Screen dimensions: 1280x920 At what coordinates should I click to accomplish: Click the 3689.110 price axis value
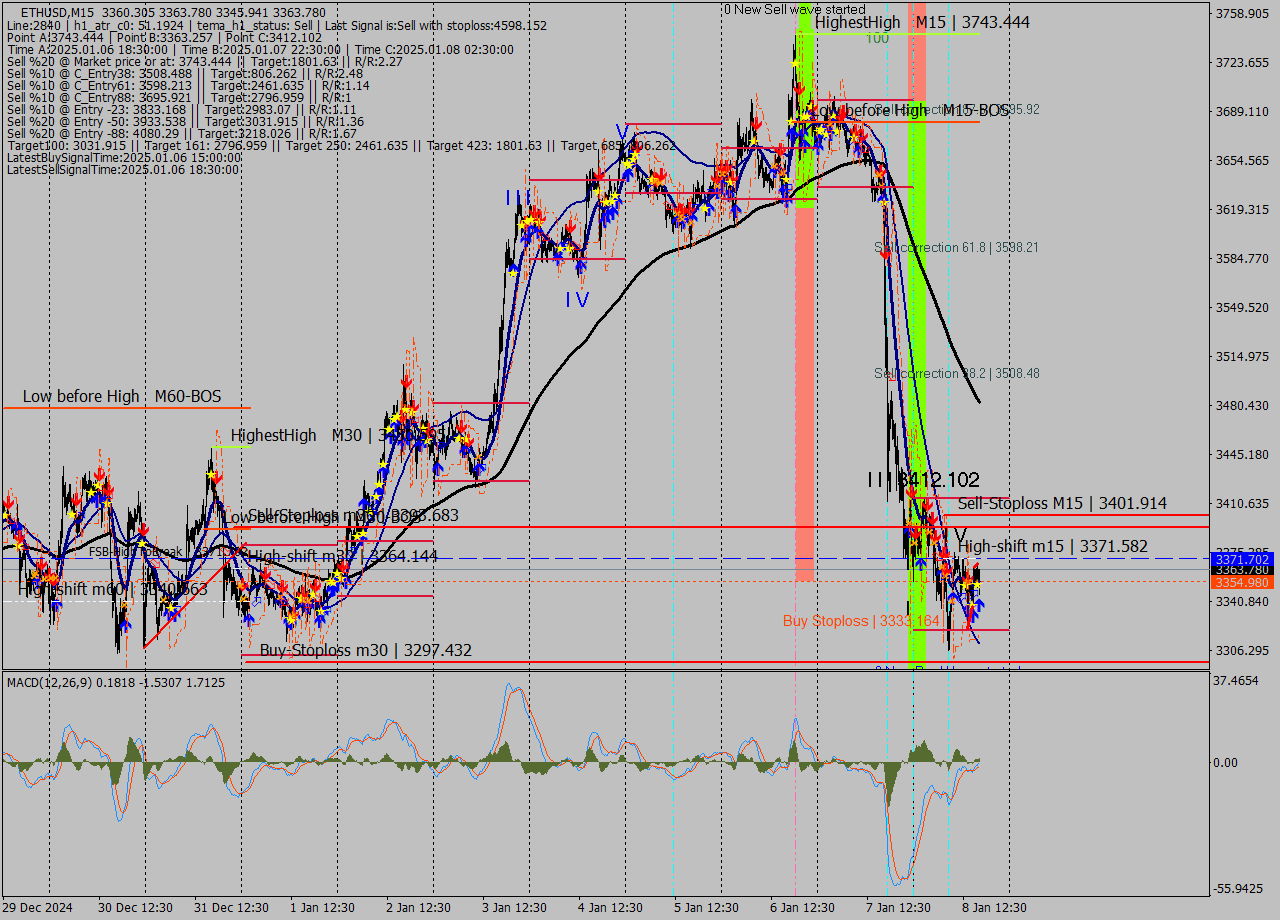(x=1241, y=112)
